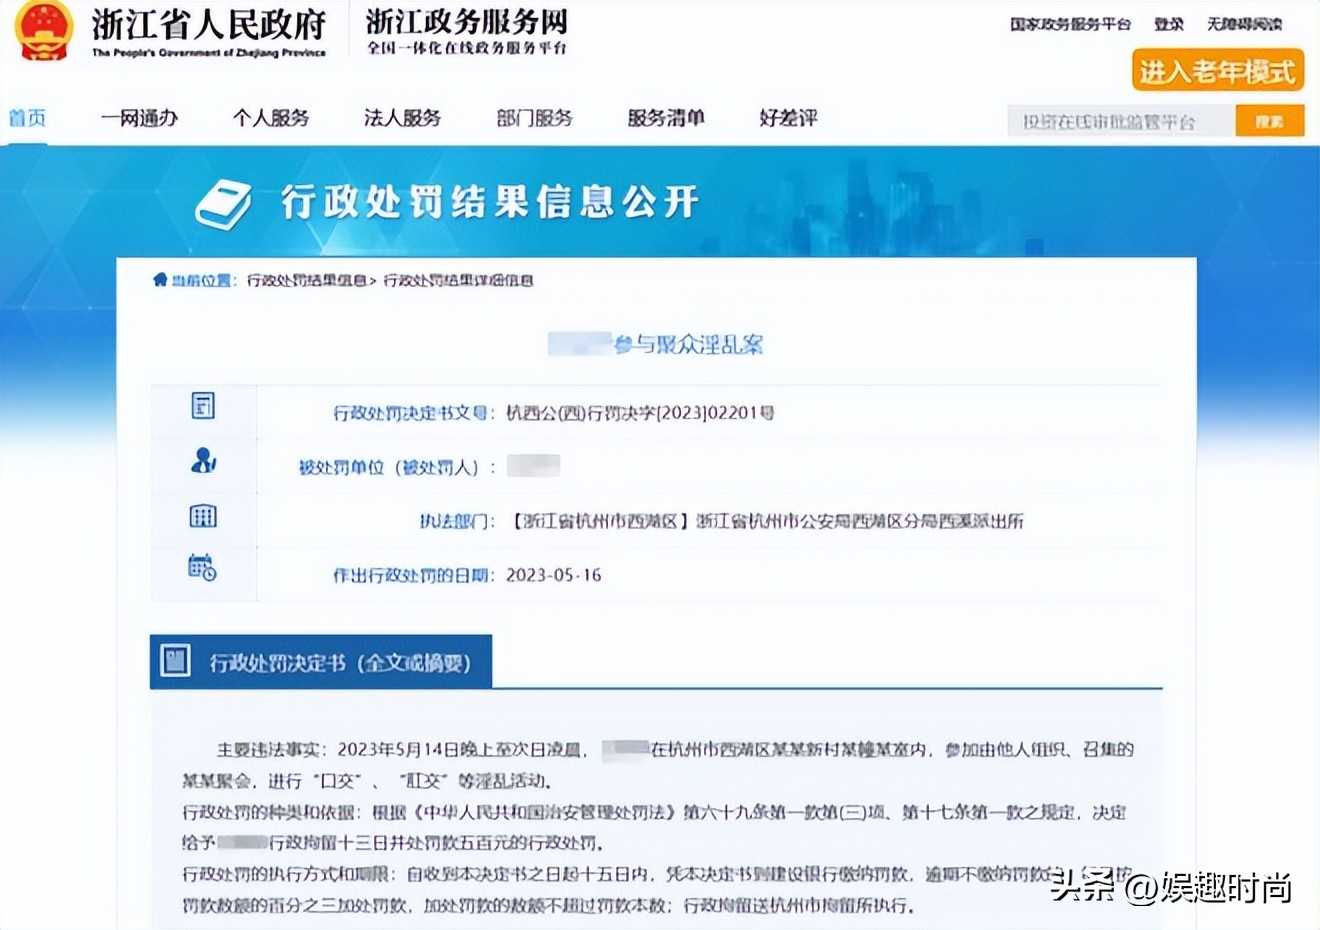Switch to the 部门服务 tab
This screenshot has width=1320, height=930.
(x=534, y=118)
